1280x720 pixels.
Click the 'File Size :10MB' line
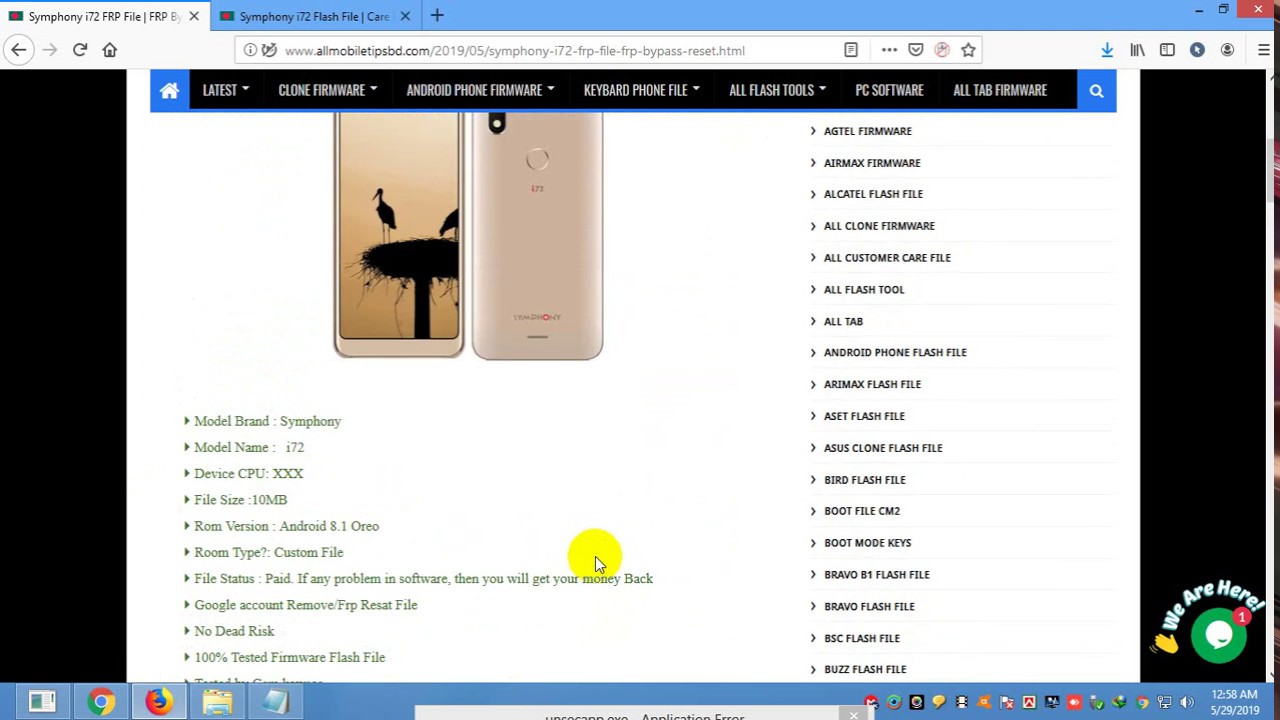pyautogui.click(x=240, y=500)
